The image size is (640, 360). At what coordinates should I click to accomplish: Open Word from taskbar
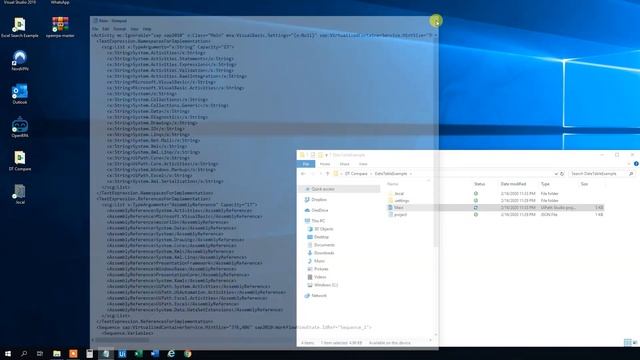(x=155, y=353)
